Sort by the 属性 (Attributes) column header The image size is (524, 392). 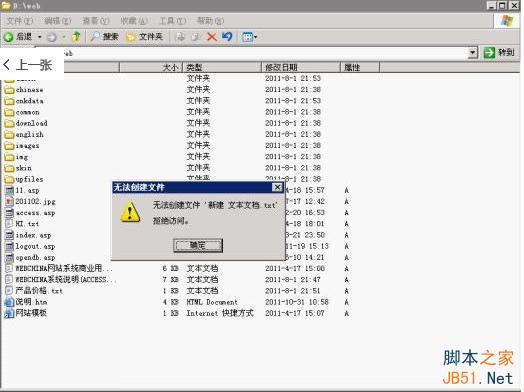(x=360, y=68)
